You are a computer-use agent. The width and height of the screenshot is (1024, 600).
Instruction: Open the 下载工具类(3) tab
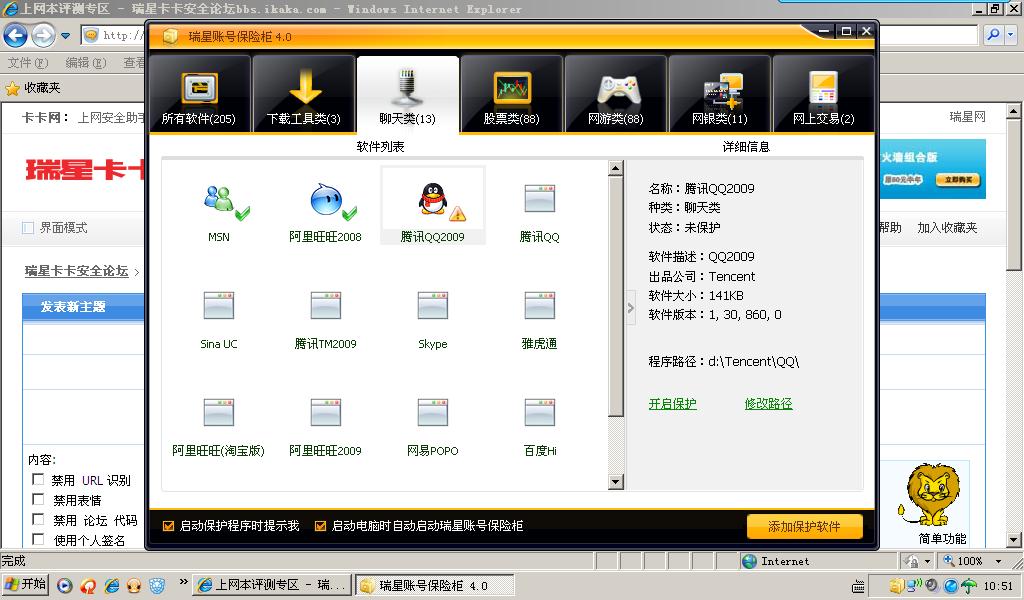point(304,94)
